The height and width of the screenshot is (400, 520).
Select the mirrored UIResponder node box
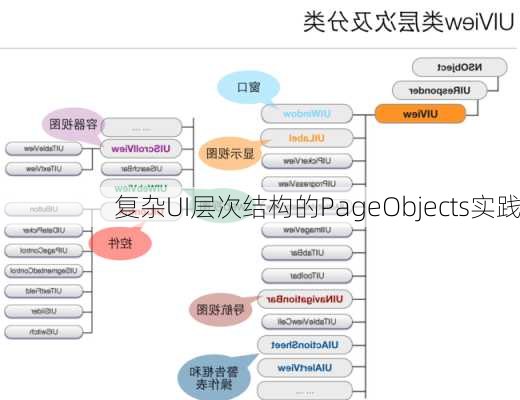point(439,90)
